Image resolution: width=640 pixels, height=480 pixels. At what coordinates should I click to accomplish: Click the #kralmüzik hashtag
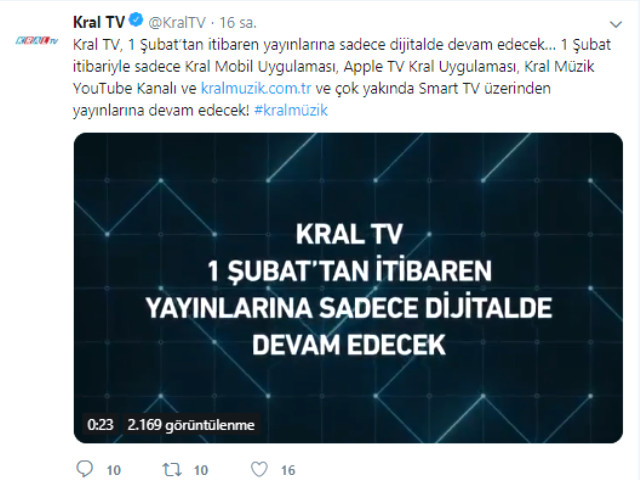point(291,110)
